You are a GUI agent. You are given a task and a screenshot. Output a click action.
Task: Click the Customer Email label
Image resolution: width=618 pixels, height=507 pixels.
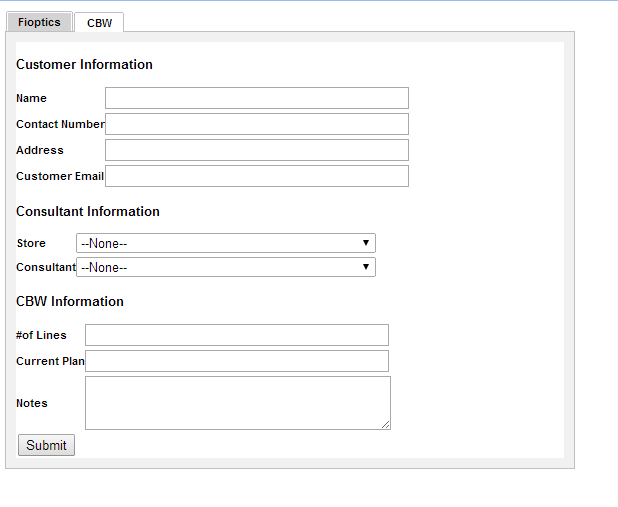coord(60,176)
